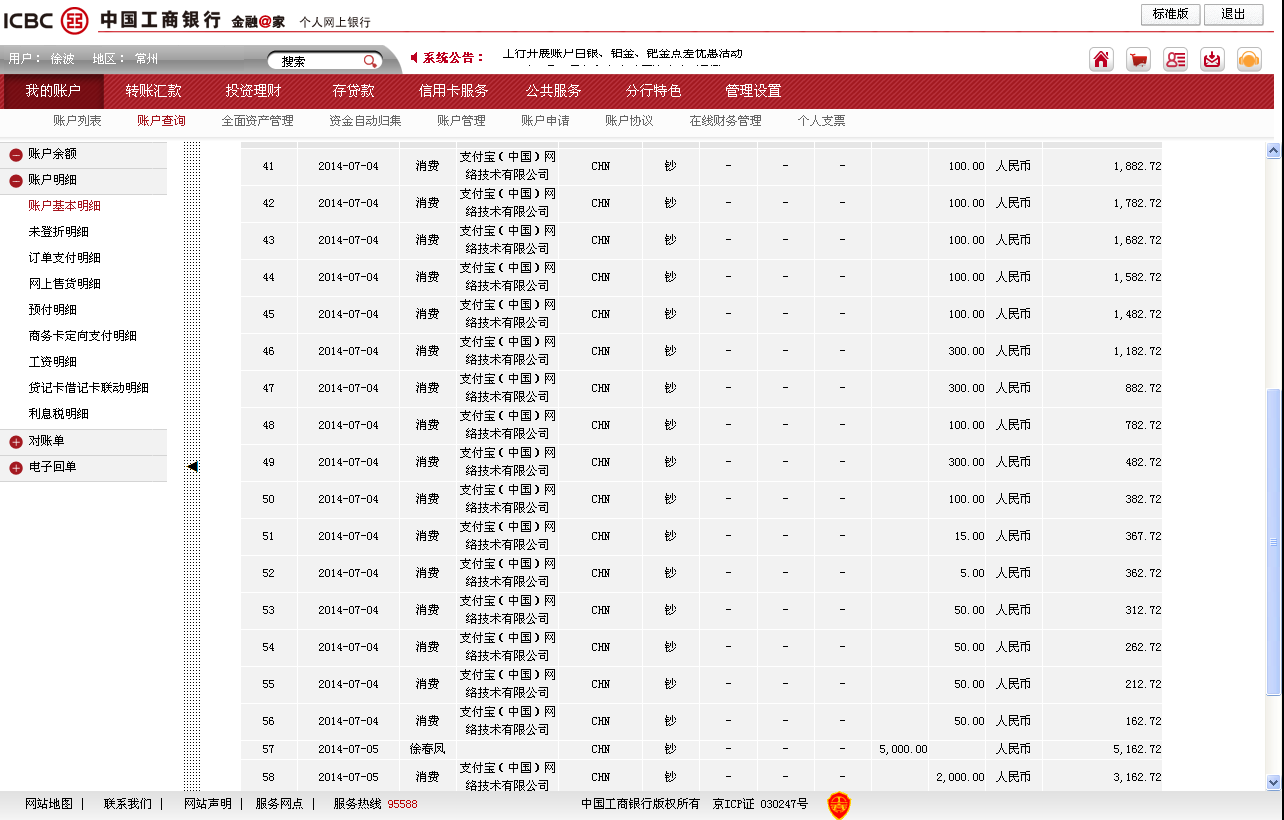Open 利息税明细 in the sidebar
Screen dimensions: 1284x820
pyautogui.click(x=58, y=414)
